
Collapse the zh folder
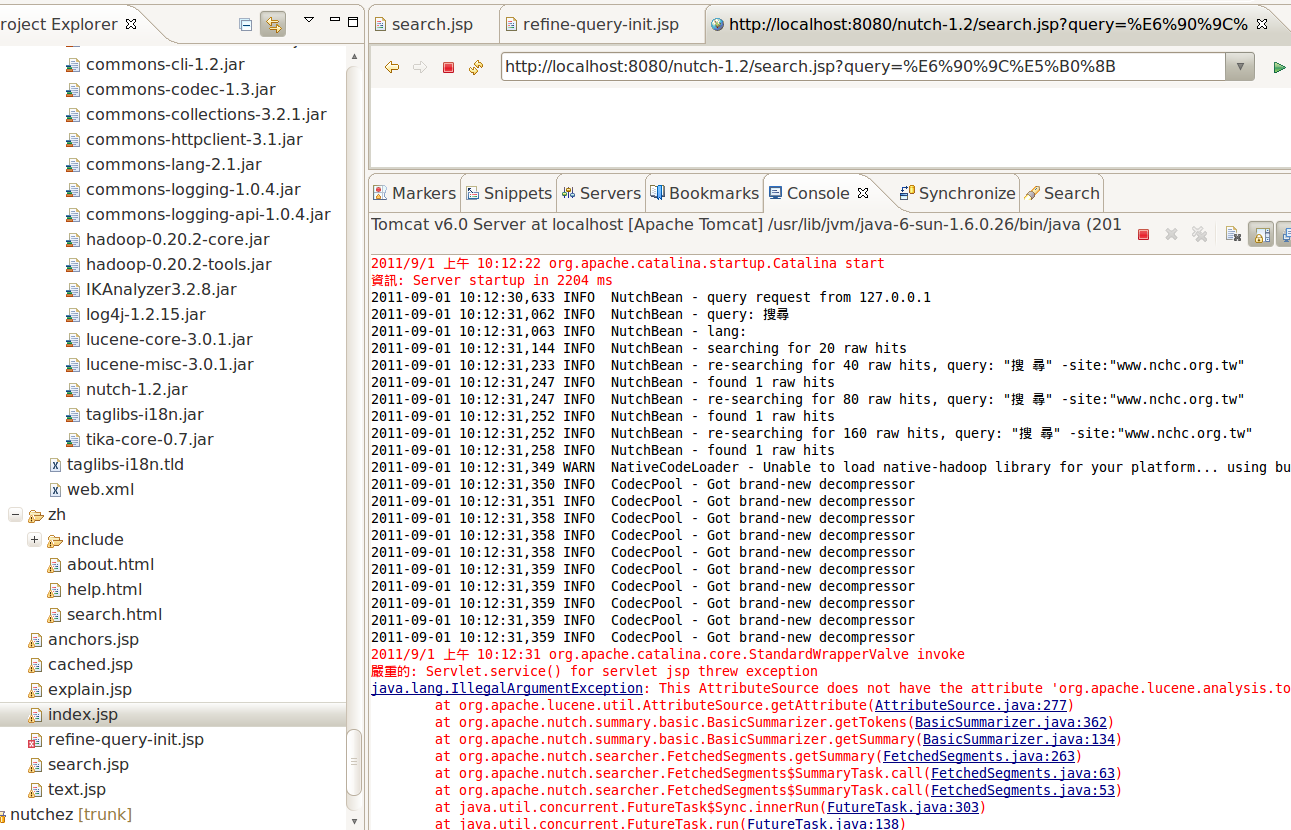pos(15,514)
